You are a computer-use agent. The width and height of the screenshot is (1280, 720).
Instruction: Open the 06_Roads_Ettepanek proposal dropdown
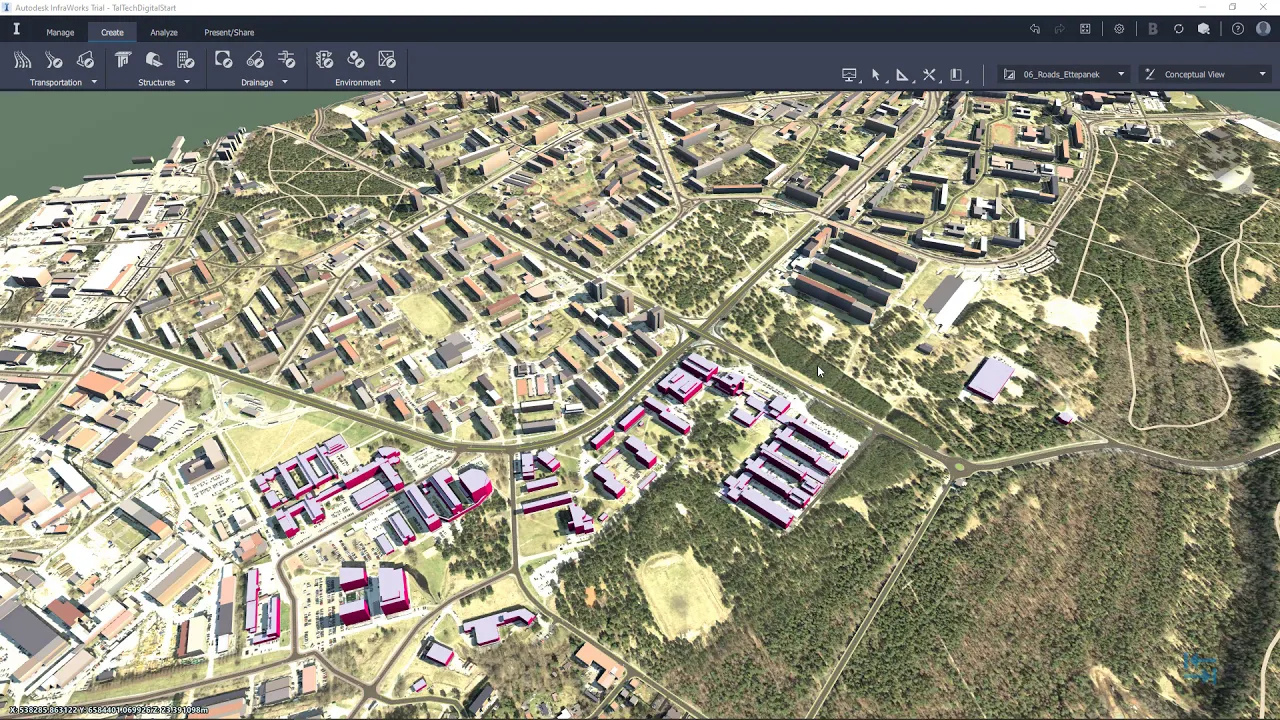tap(1065, 74)
